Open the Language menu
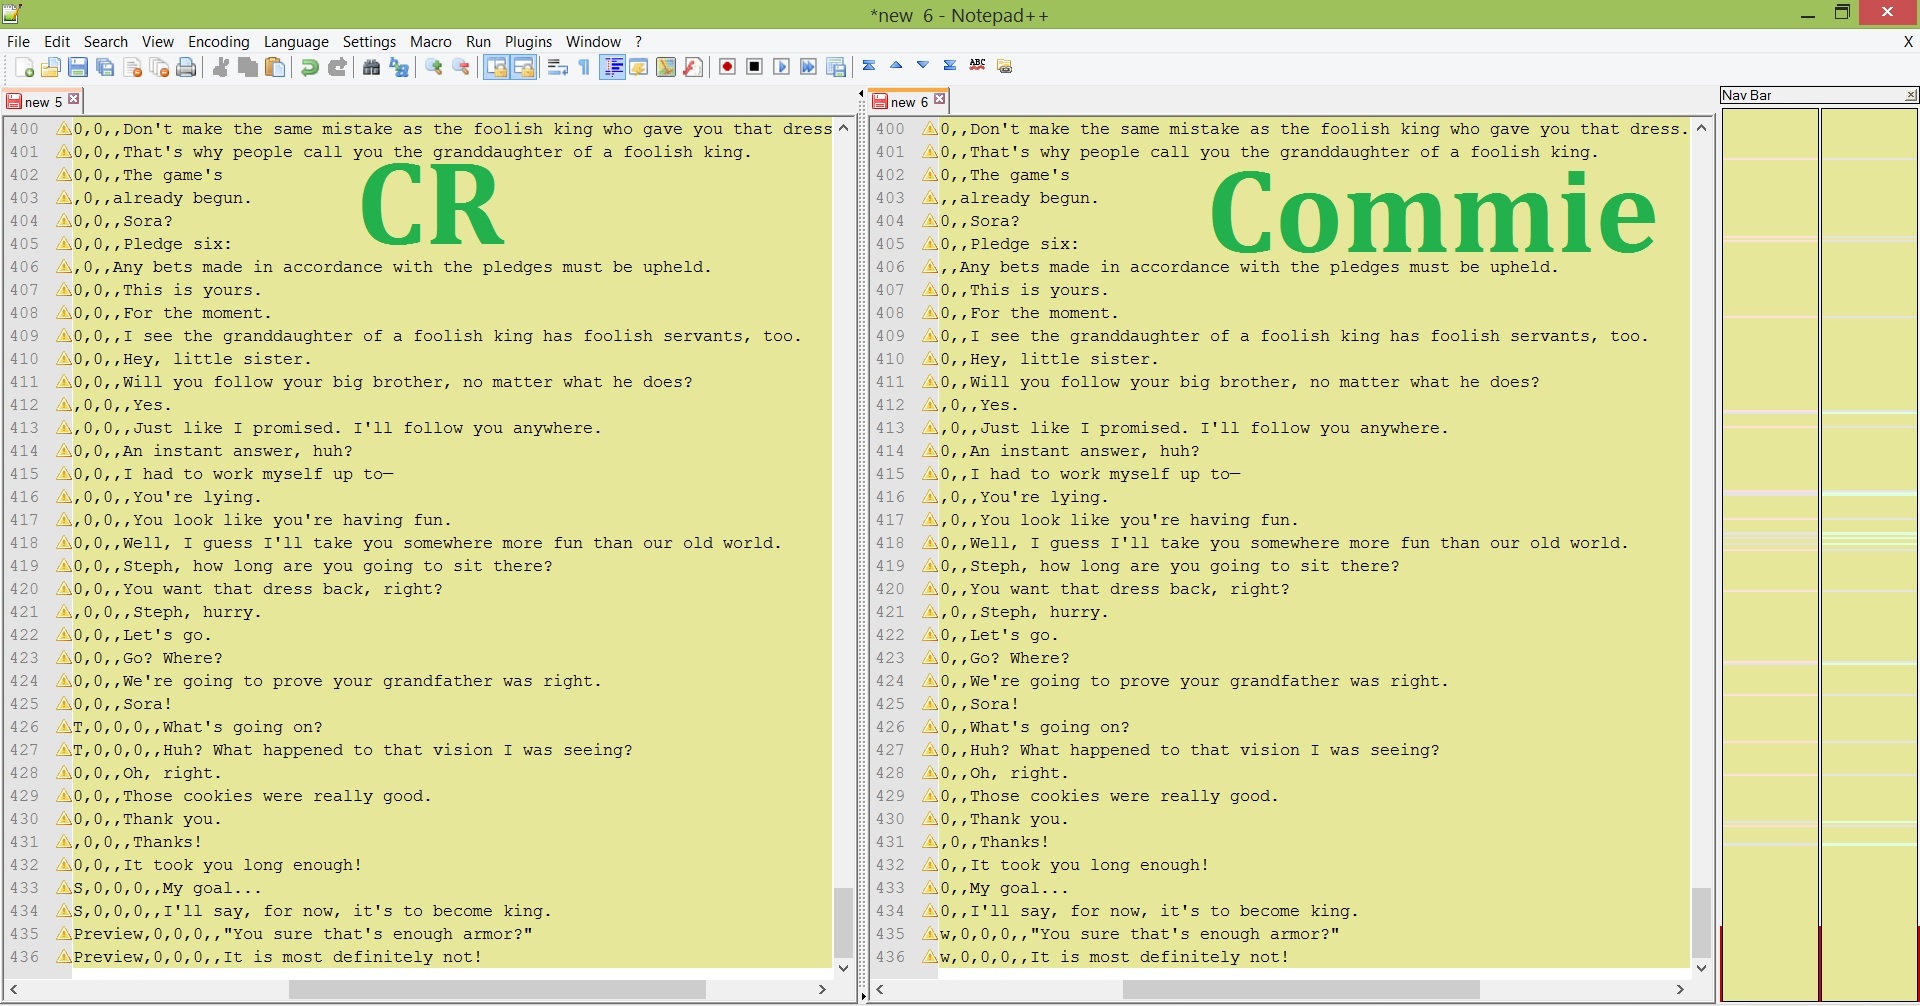Screen dimensions: 1920x1006 tap(296, 41)
